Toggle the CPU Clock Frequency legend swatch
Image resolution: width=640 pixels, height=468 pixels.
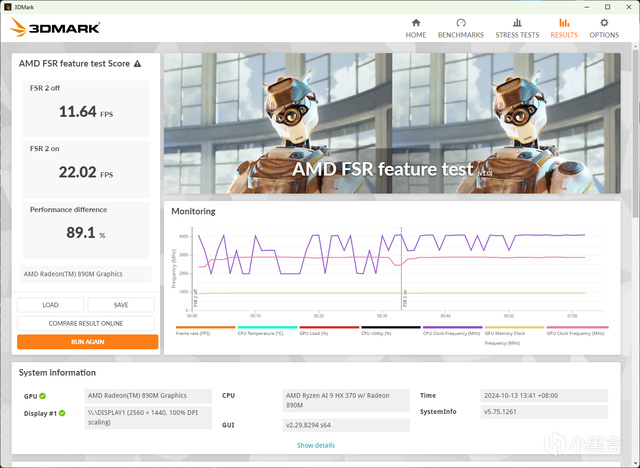[x=453, y=327]
